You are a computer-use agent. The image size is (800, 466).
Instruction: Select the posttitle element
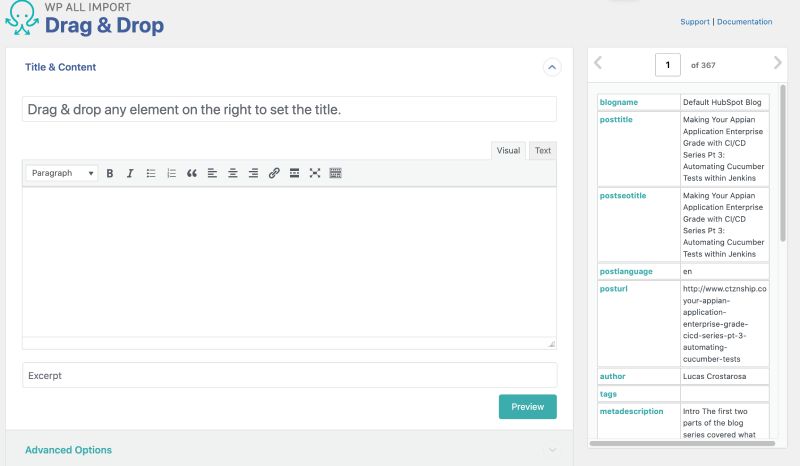click(616, 119)
